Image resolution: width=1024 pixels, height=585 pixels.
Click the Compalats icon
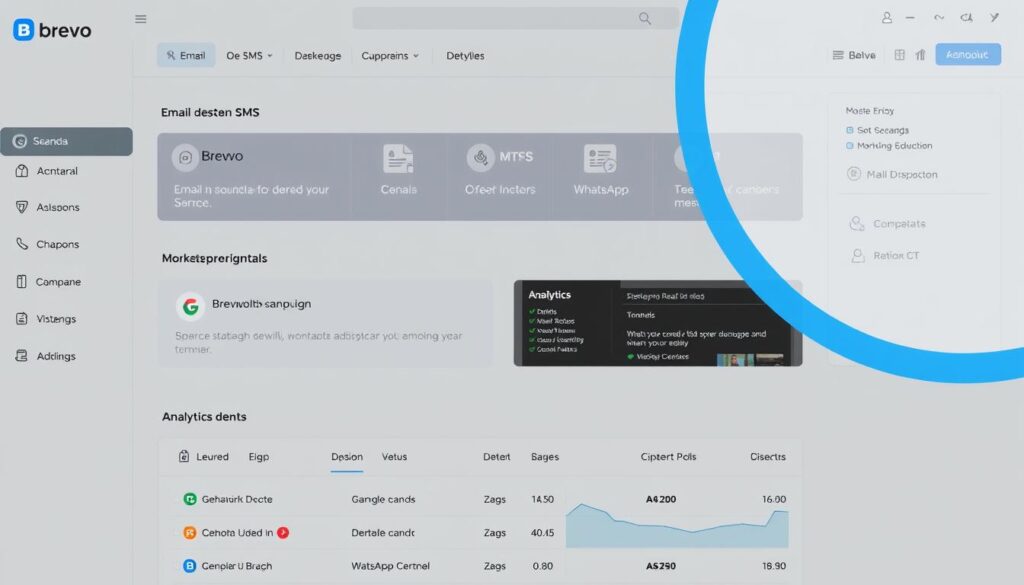click(x=857, y=223)
